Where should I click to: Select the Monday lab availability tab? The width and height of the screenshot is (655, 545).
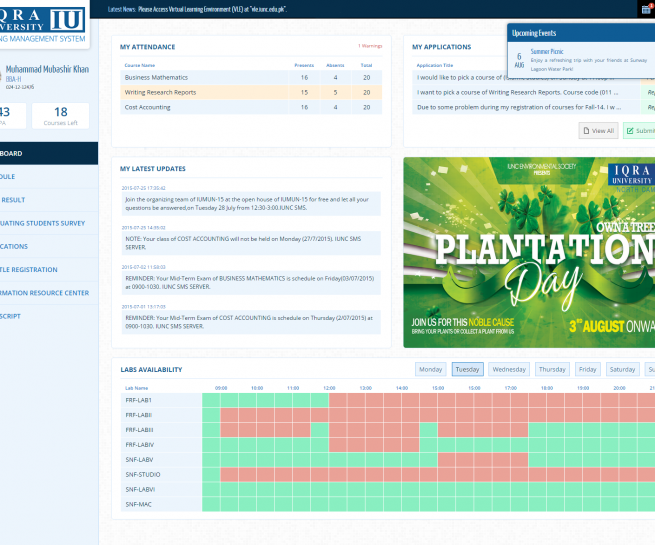431,369
